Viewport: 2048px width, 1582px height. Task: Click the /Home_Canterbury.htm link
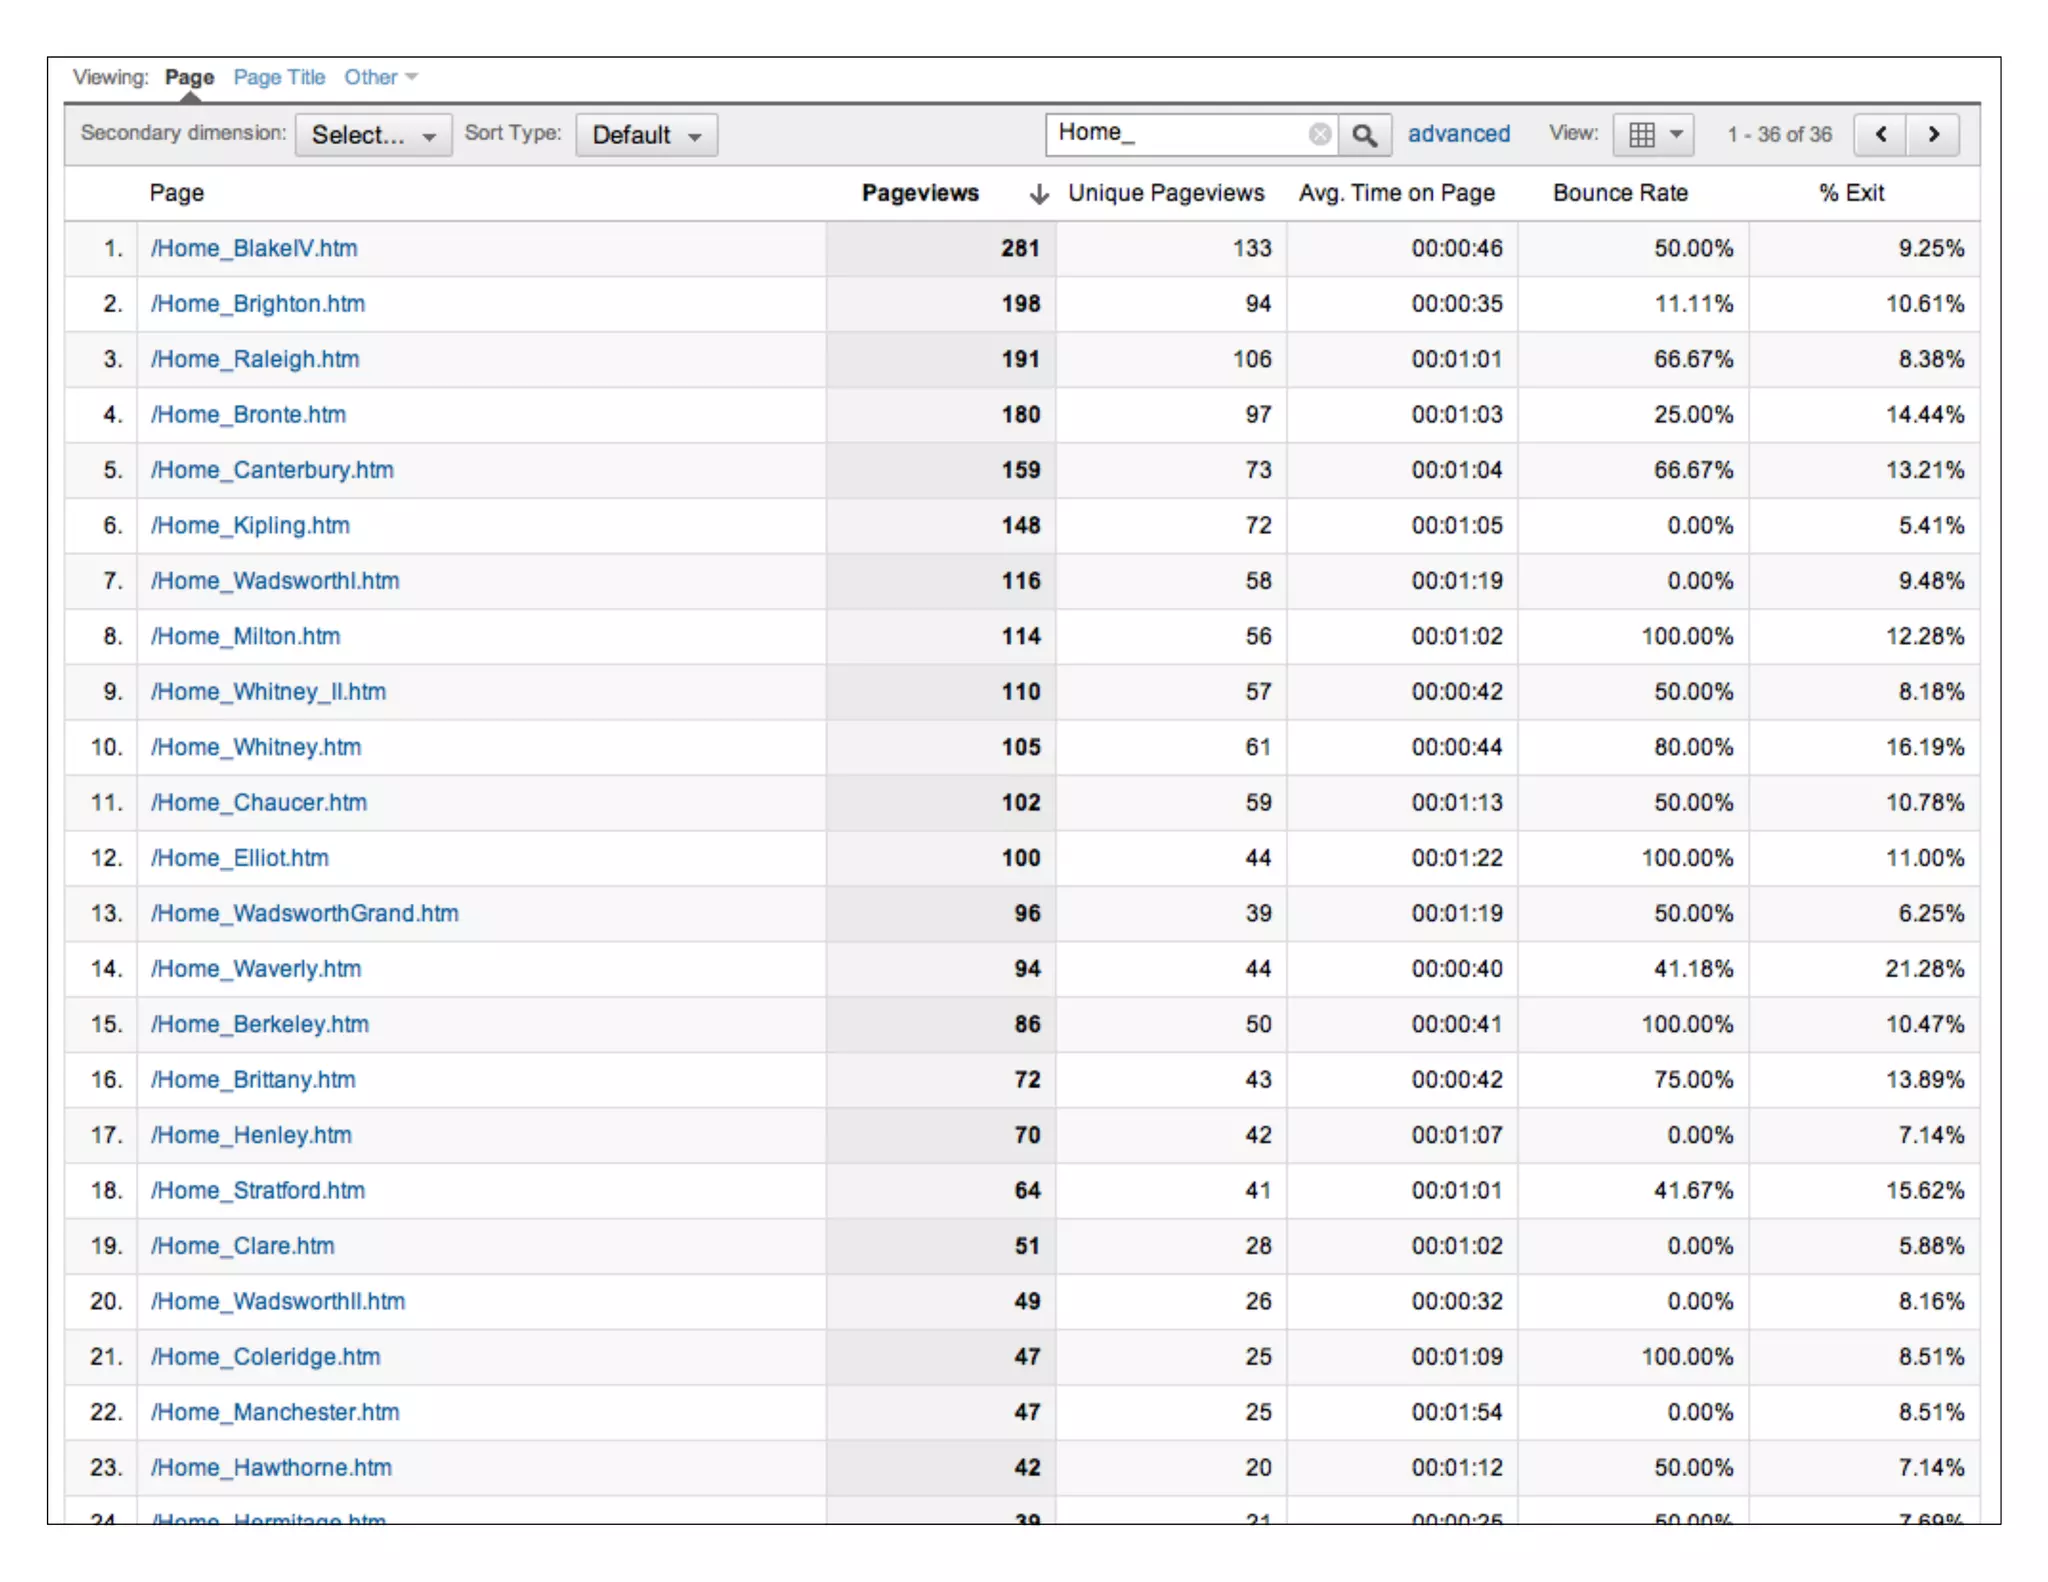[272, 470]
